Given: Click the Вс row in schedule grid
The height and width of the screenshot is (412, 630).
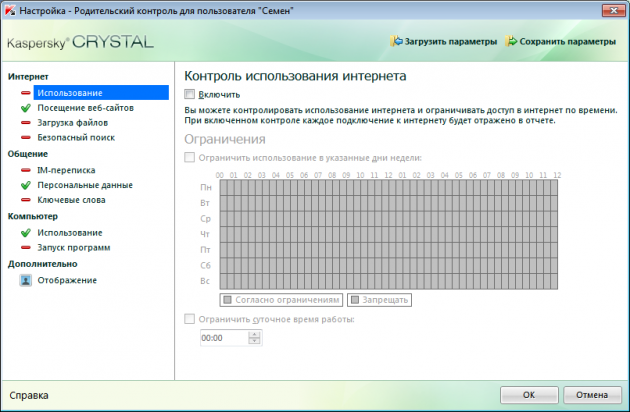Looking at the screenshot, I should (389, 281).
